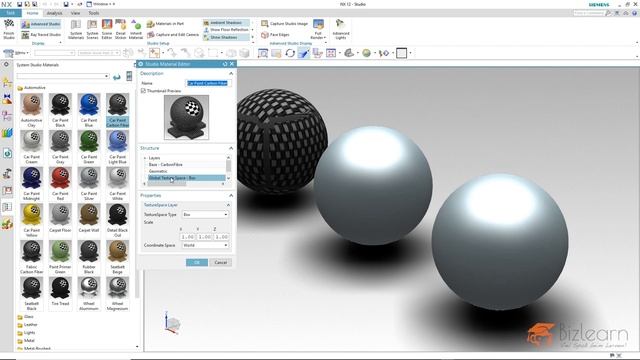Image resolution: width=640 pixels, height=360 pixels.
Task: Toggle Ambient Shadows option
Action: click(x=226, y=23)
